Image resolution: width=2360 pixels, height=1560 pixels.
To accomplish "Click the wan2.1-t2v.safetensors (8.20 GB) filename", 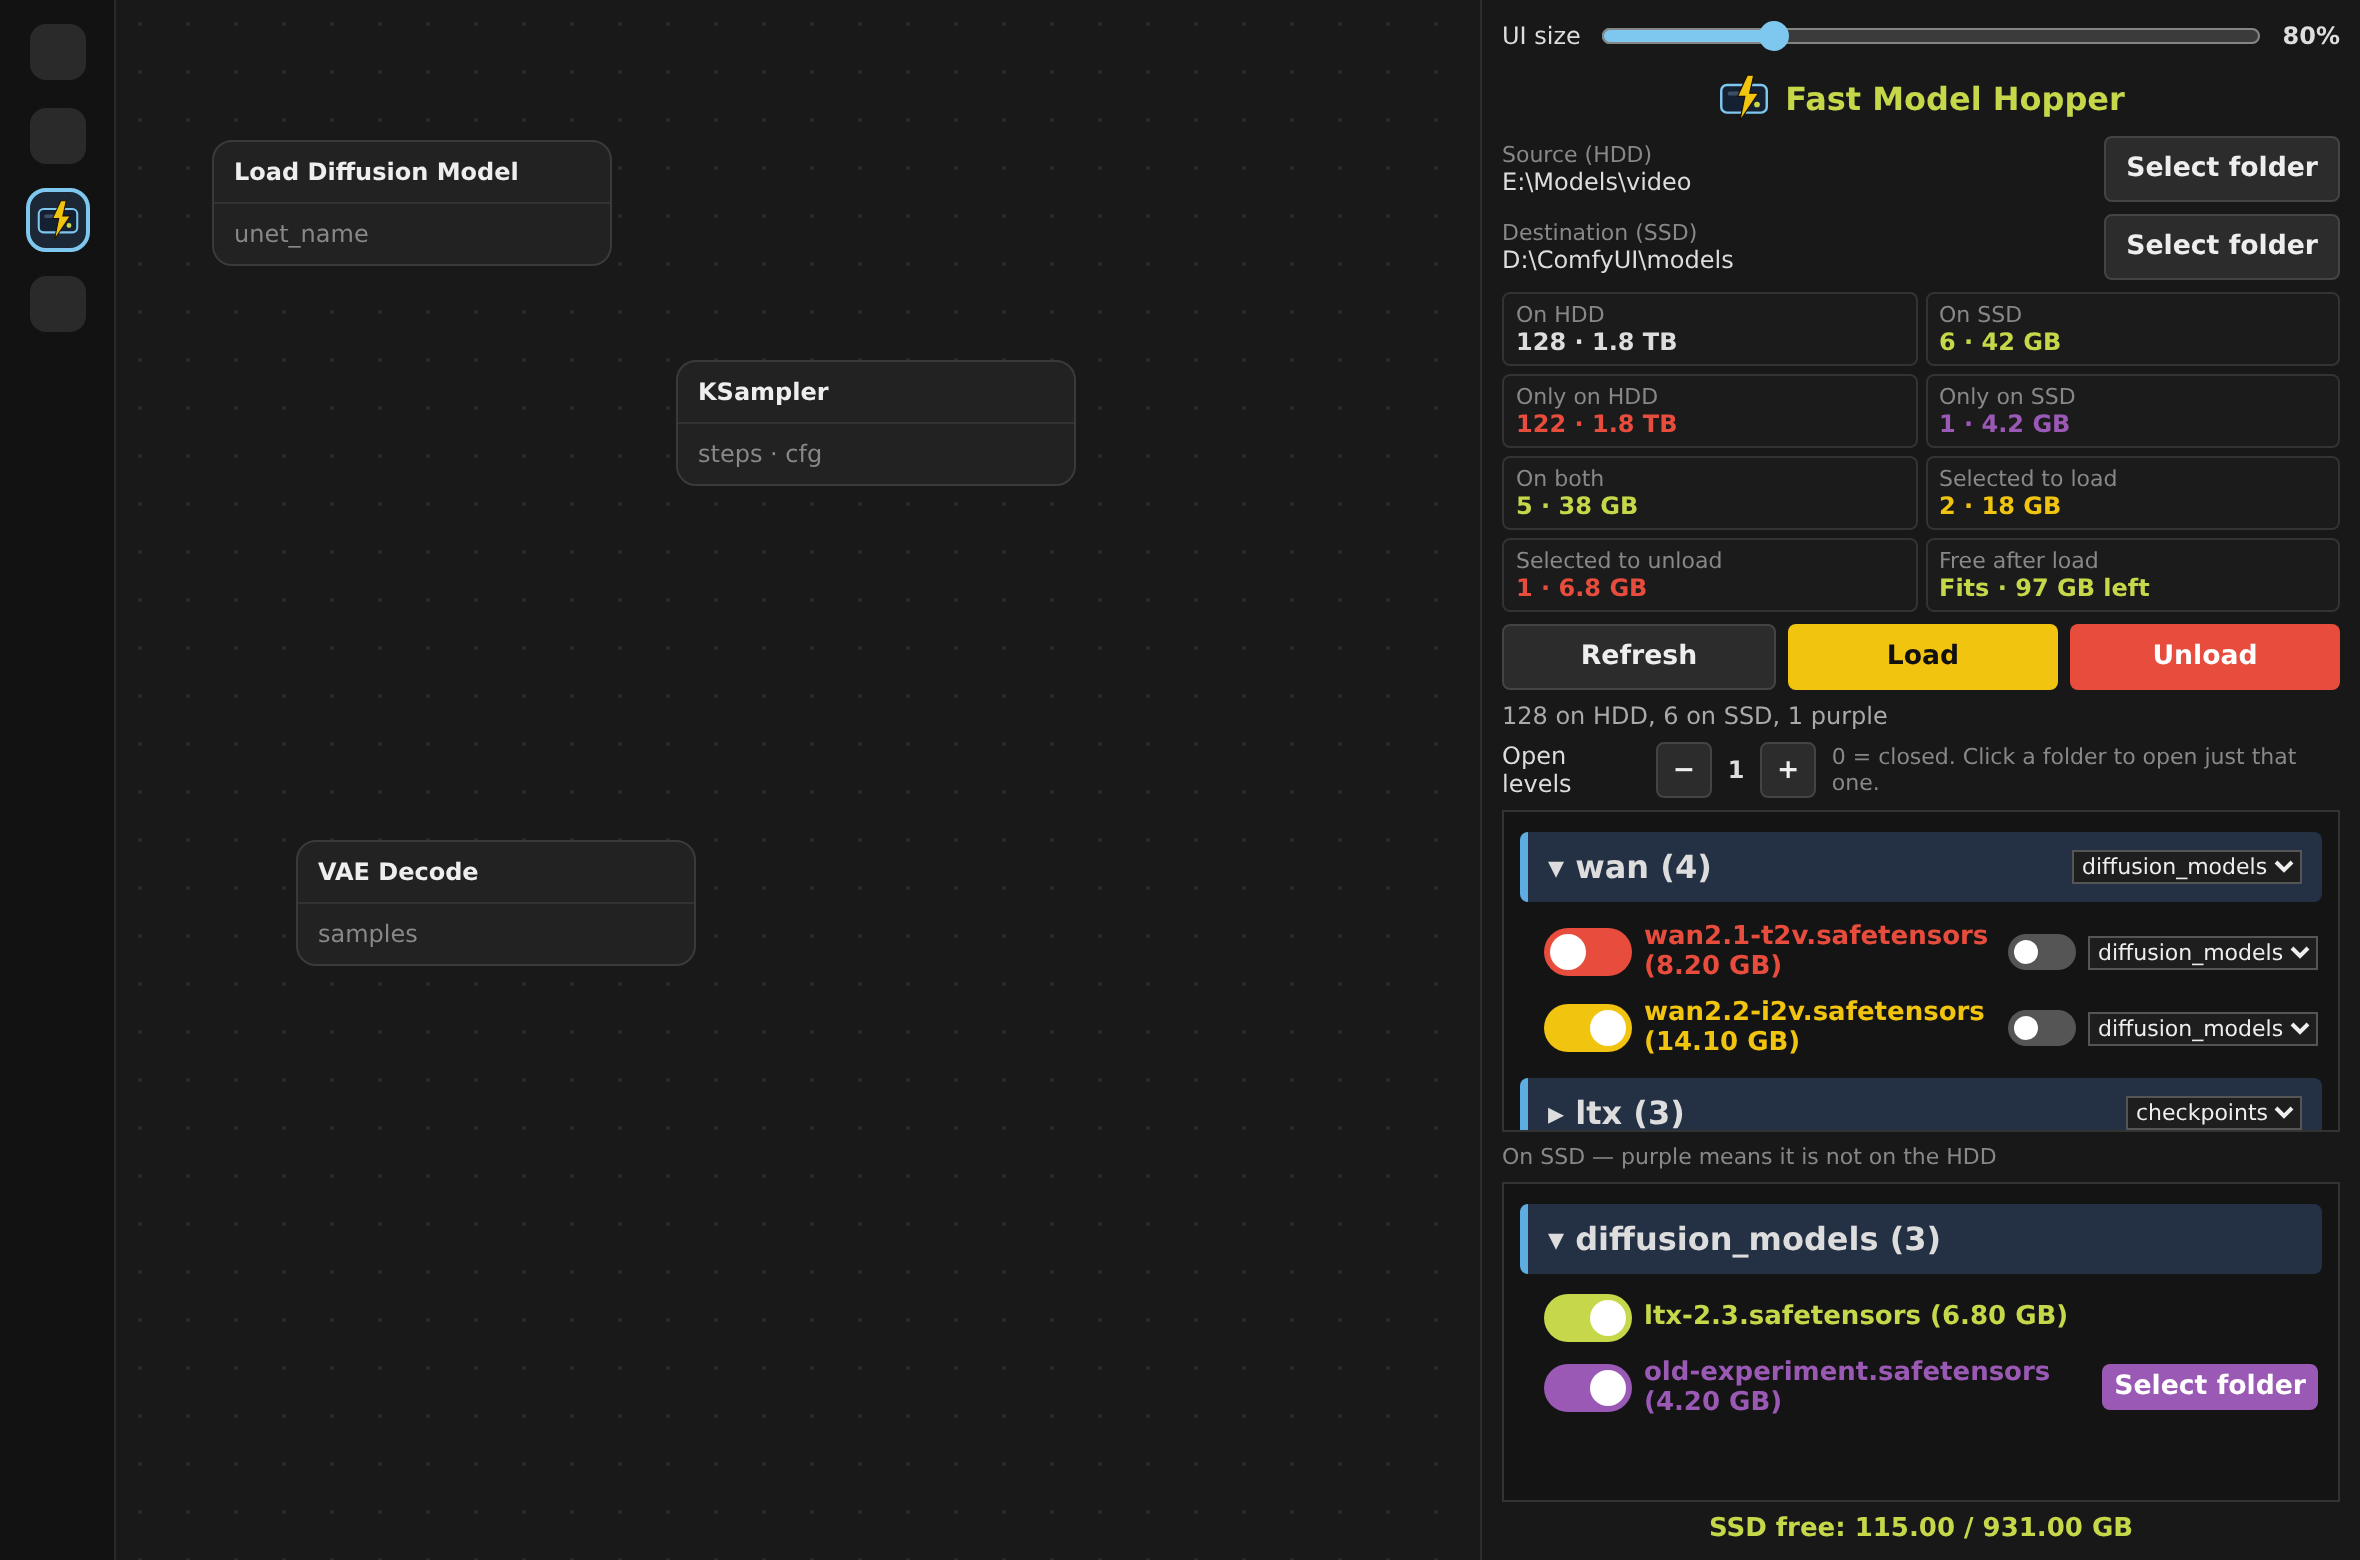I will click(x=1815, y=950).
